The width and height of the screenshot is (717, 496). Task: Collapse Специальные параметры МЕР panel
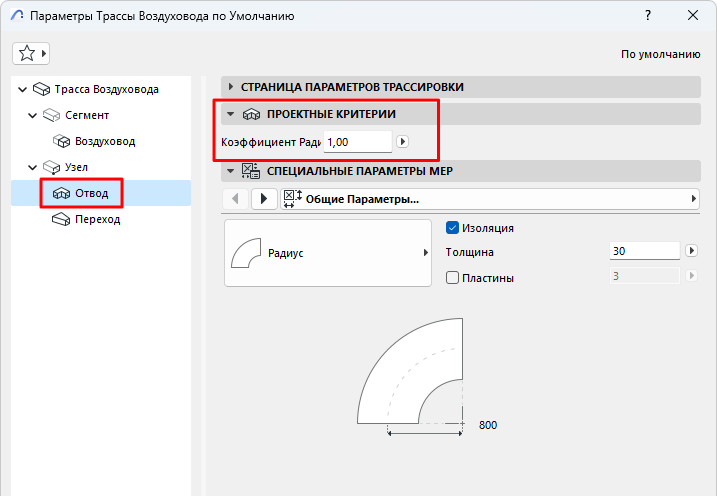click(230, 171)
